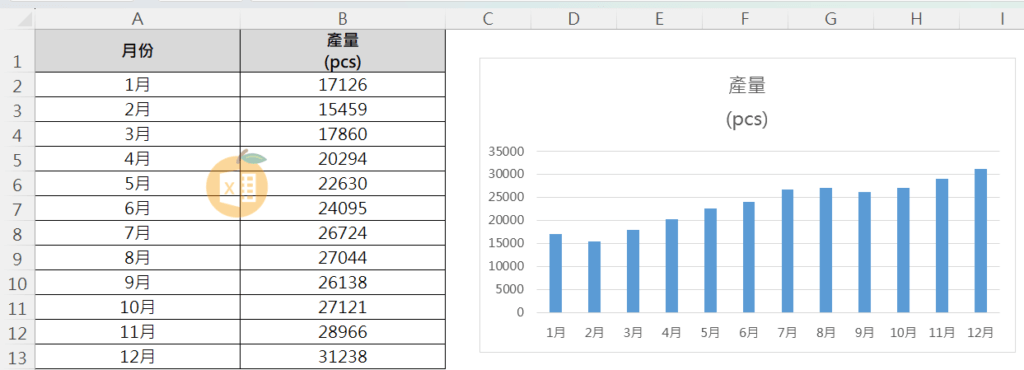This screenshot has height=370, width=1024.
Task: Select column B header
Action: [343, 19]
